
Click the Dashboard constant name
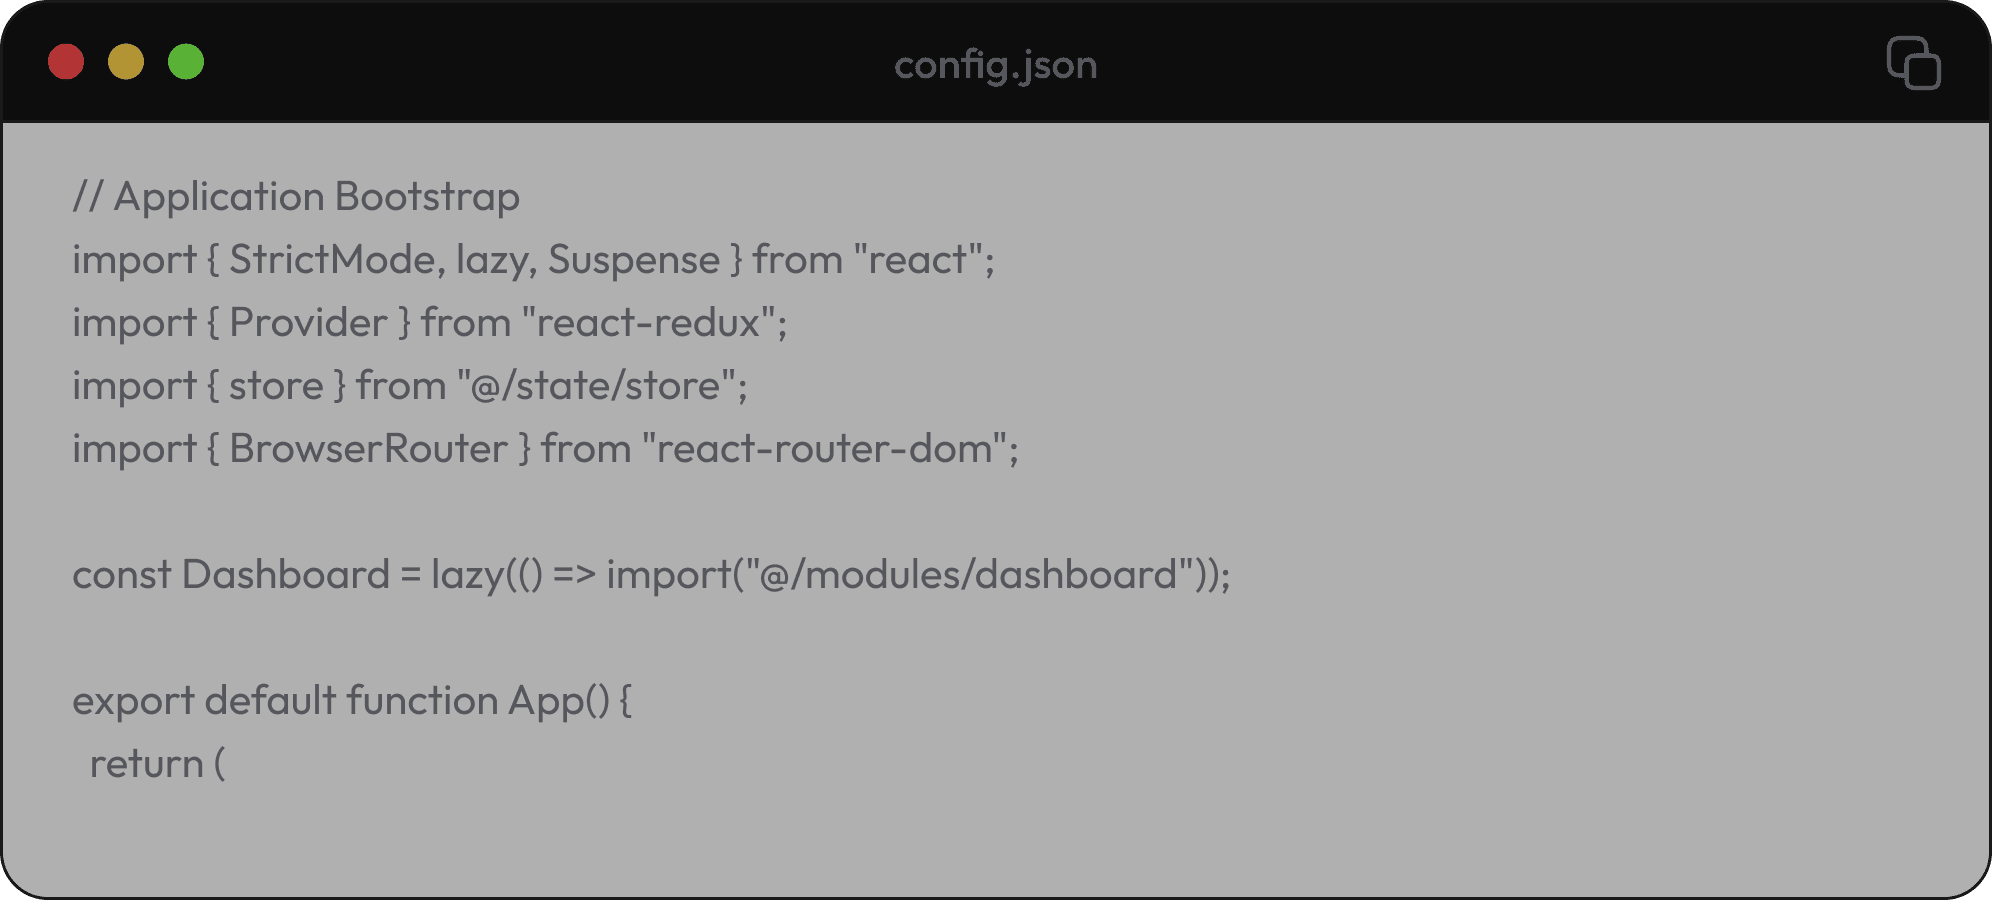pyautogui.click(x=285, y=575)
